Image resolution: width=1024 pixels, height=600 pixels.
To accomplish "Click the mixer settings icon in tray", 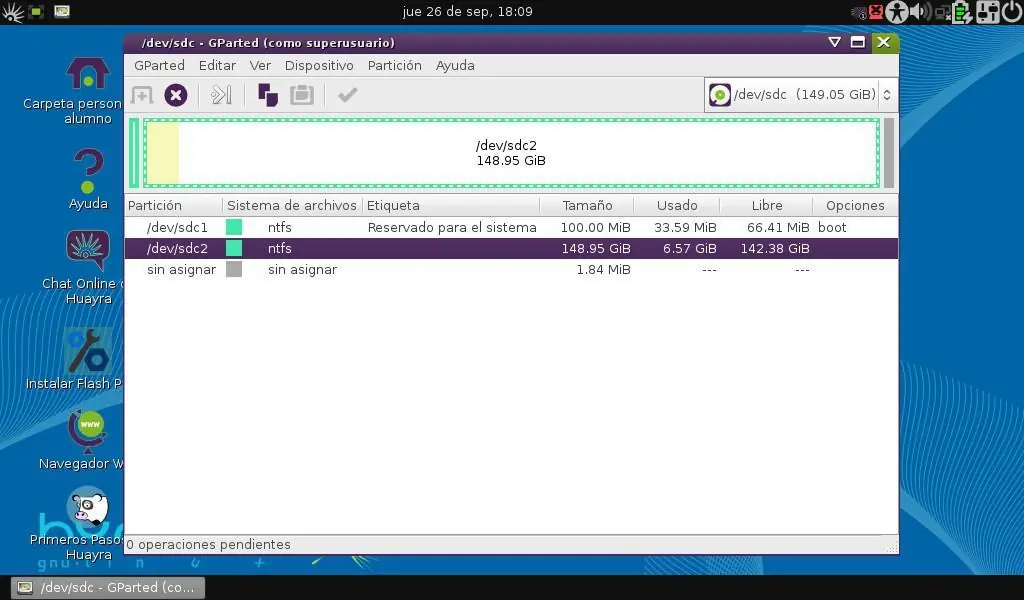I will pyautogui.click(x=987, y=12).
